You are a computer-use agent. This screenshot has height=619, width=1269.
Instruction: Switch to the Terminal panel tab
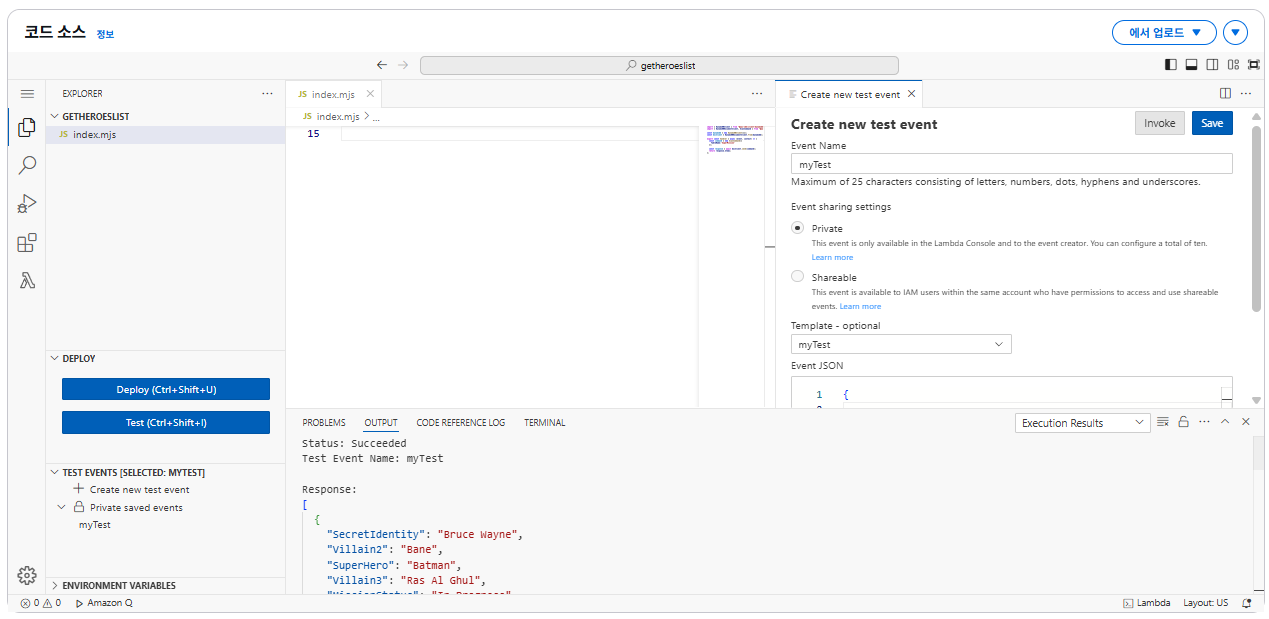(544, 423)
